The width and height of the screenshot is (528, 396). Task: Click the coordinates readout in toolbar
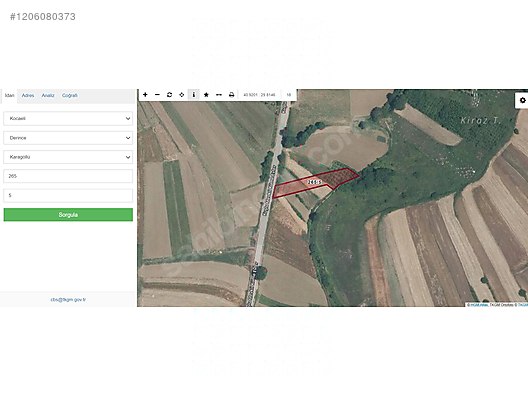[259, 95]
